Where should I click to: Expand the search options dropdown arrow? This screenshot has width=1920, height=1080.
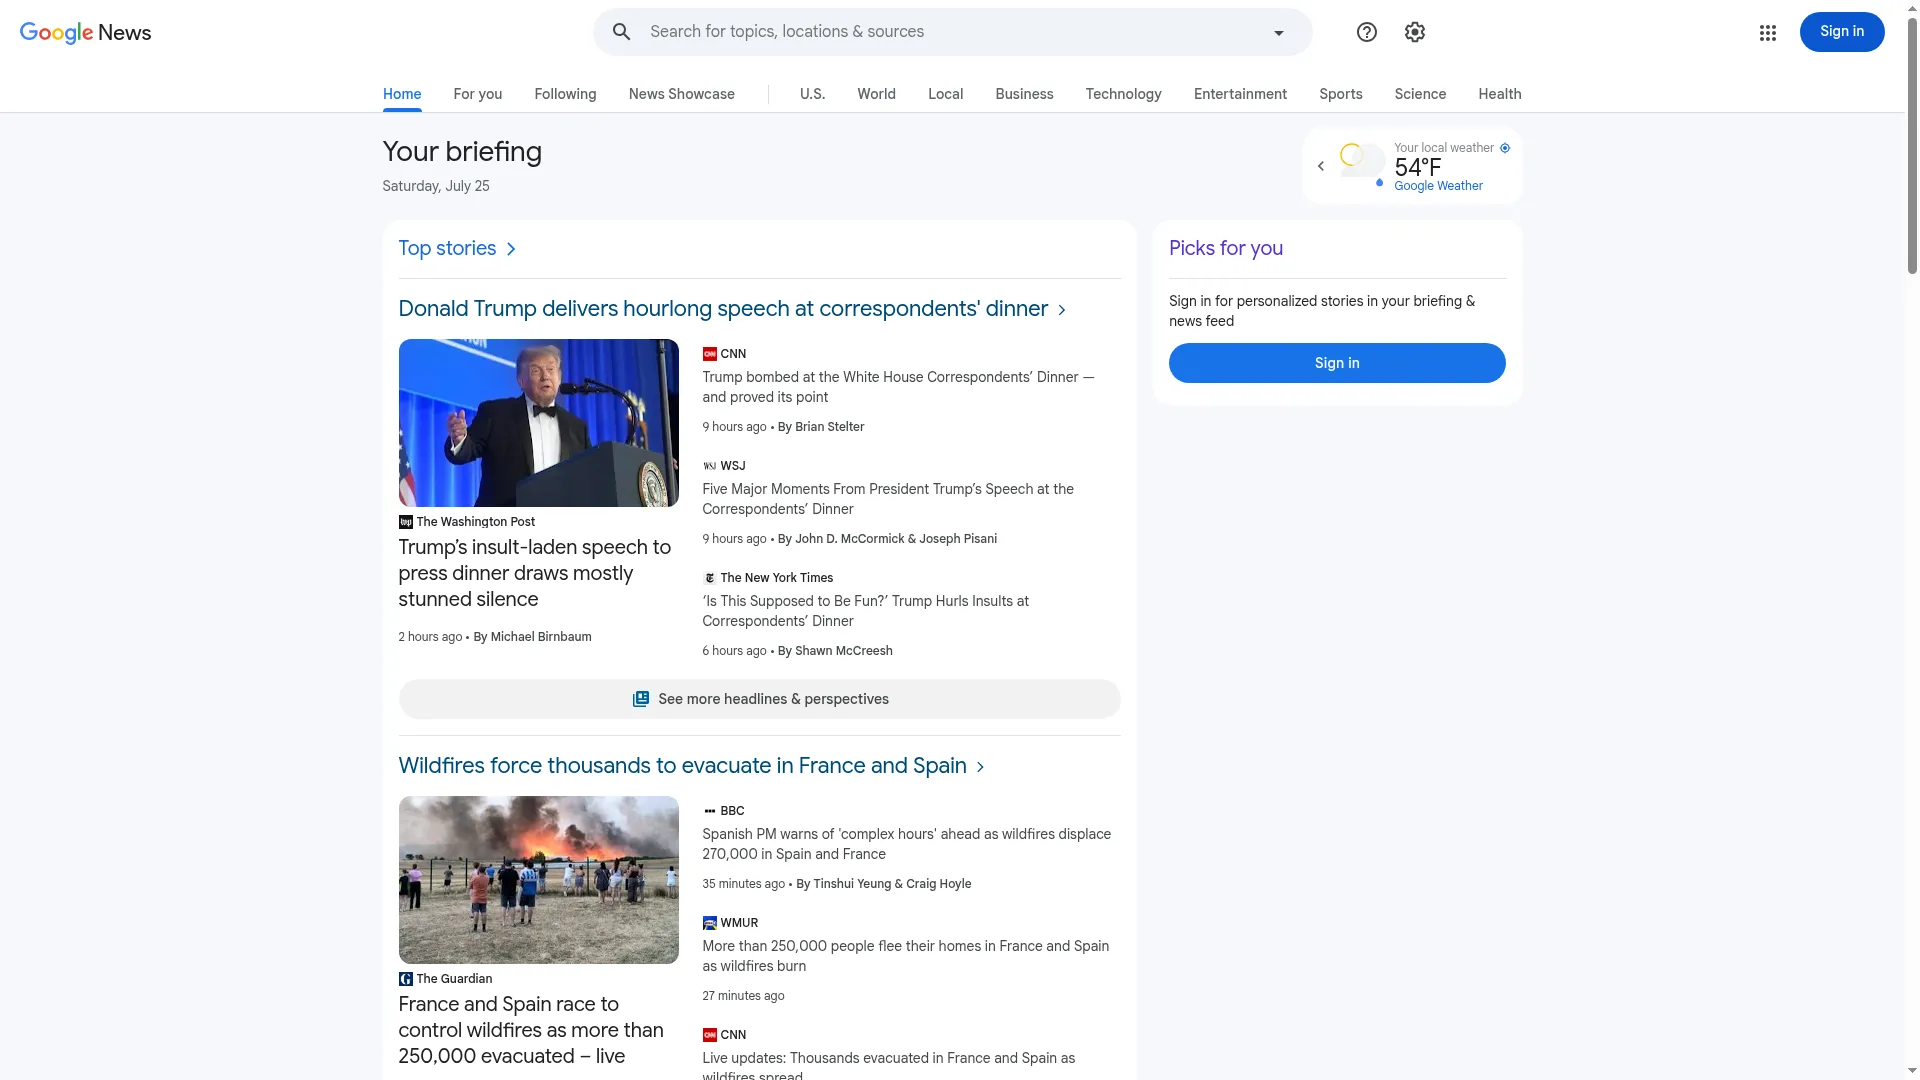[x=1278, y=33]
